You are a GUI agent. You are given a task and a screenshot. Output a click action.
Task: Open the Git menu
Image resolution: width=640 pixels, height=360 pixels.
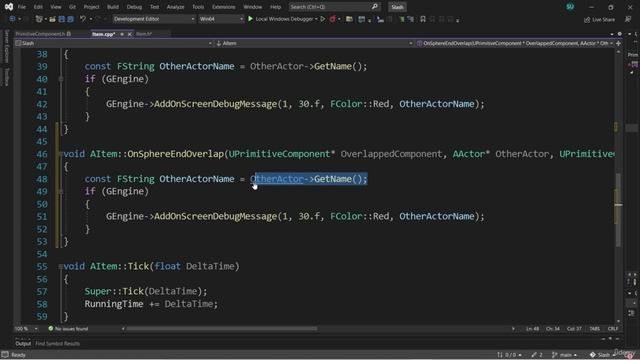72,7
